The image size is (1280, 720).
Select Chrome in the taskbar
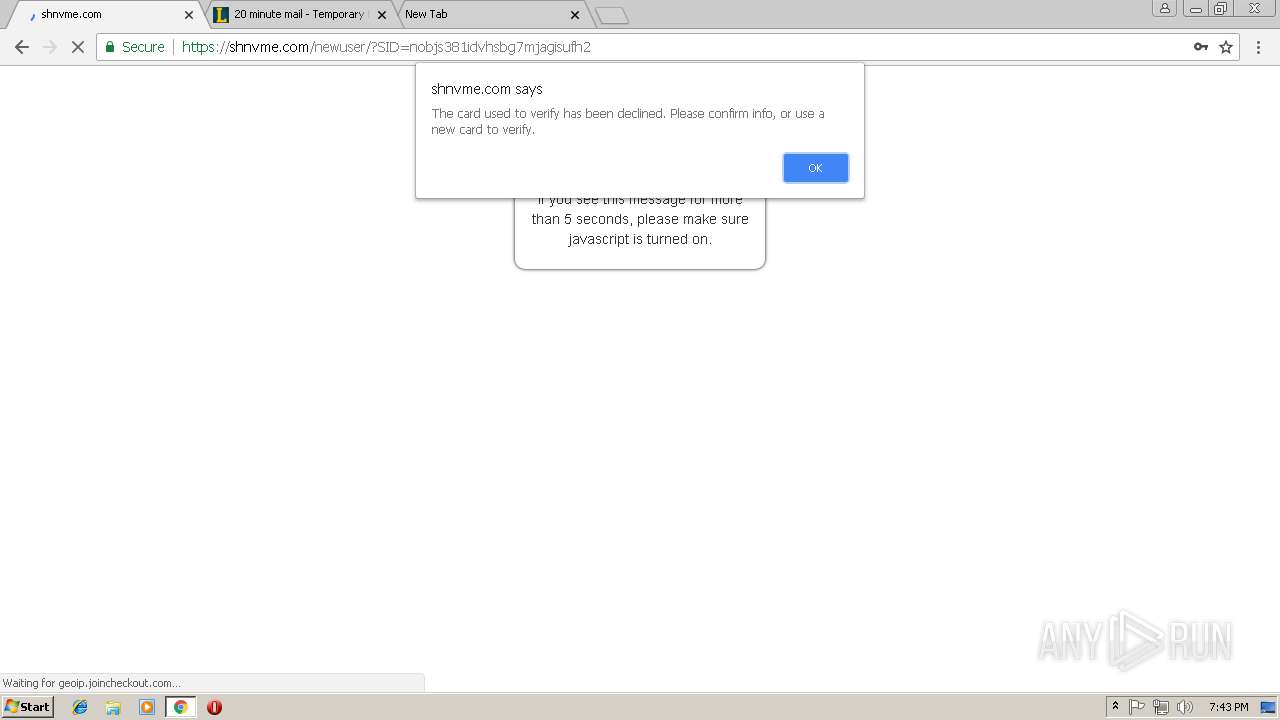[x=180, y=707]
